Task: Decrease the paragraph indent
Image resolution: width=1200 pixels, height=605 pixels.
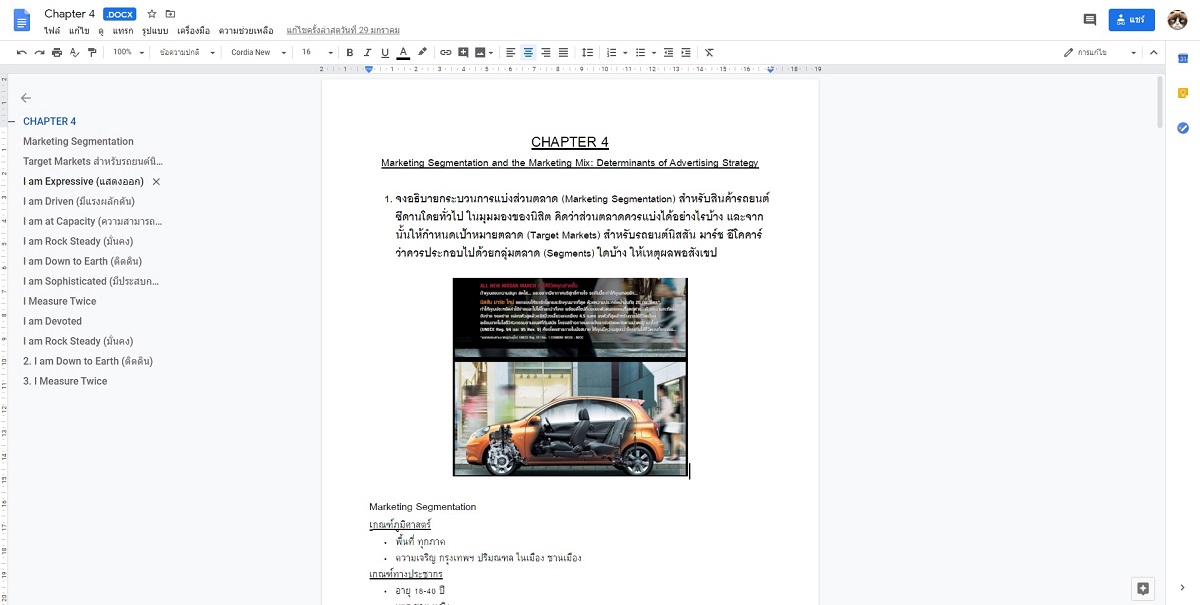Action: pyautogui.click(x=669, y=52)
